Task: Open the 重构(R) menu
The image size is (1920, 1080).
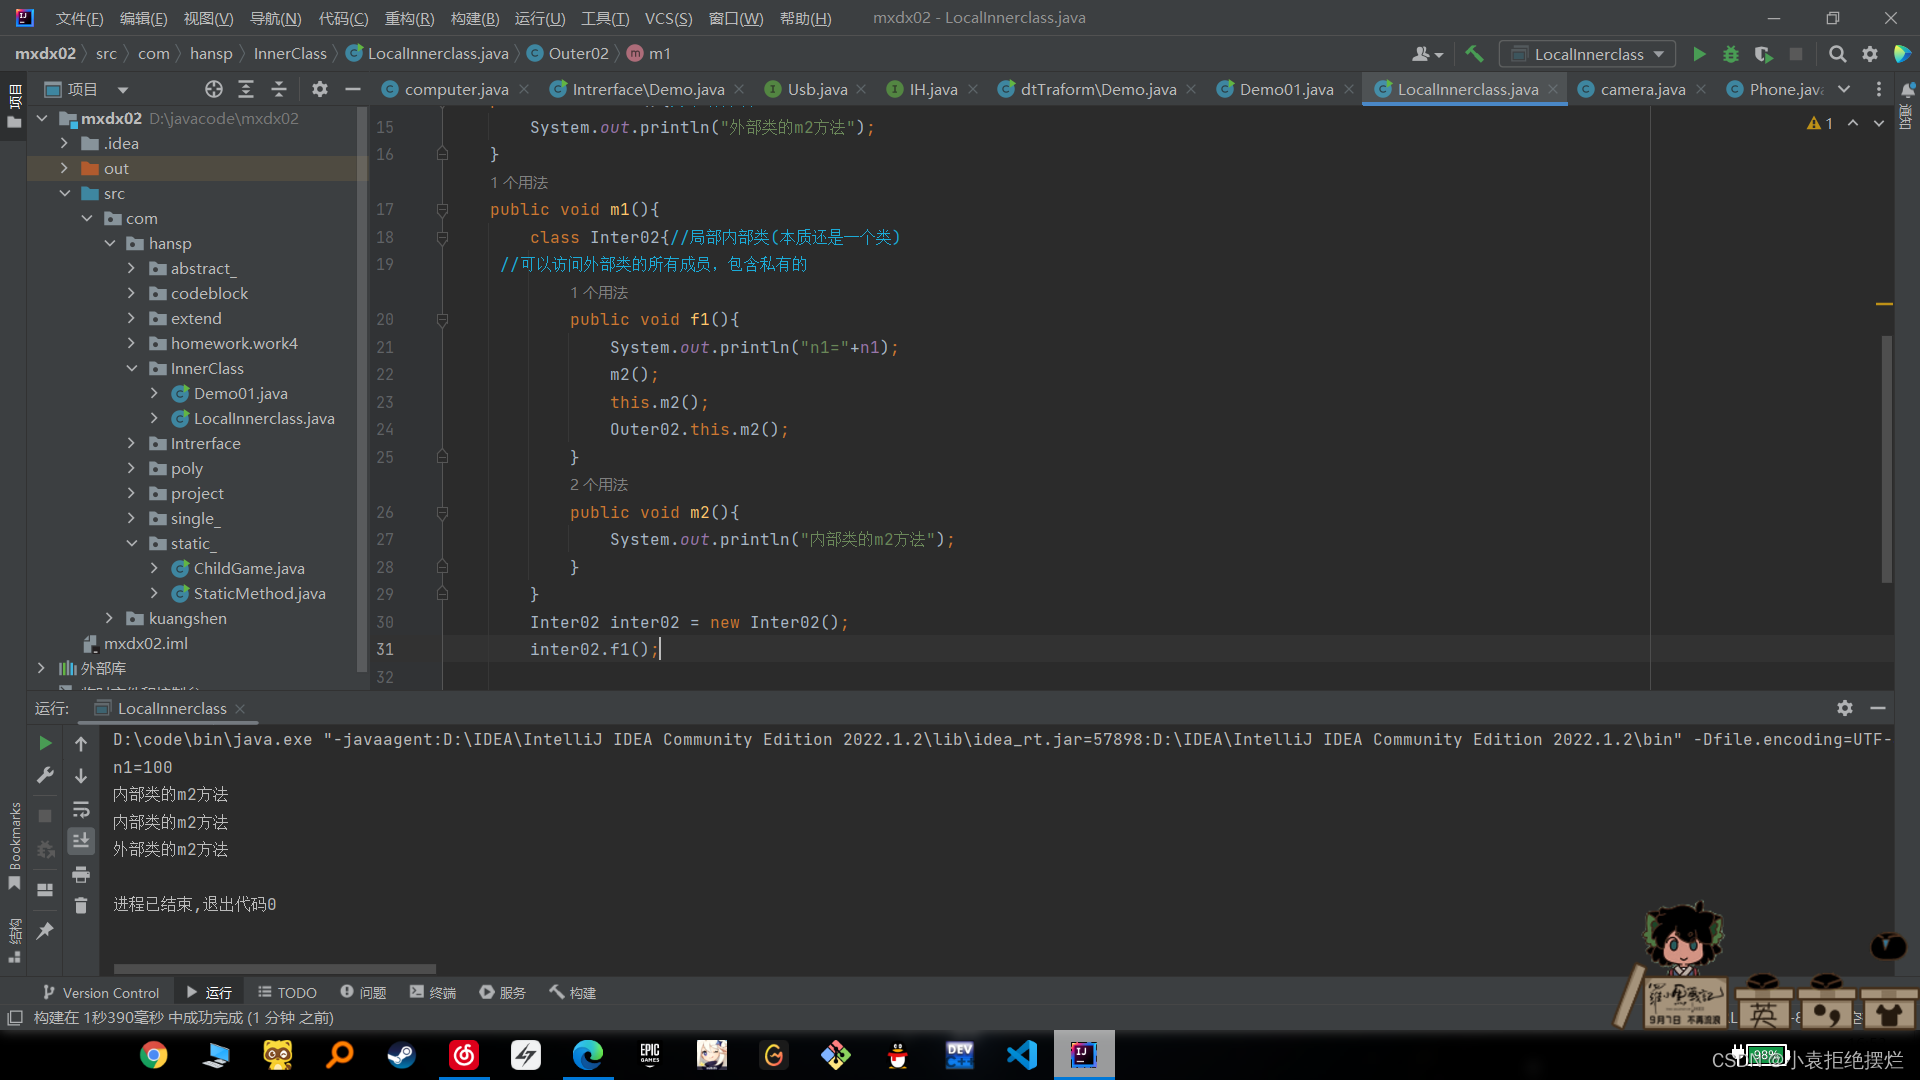Action: (x=409, y=18)
